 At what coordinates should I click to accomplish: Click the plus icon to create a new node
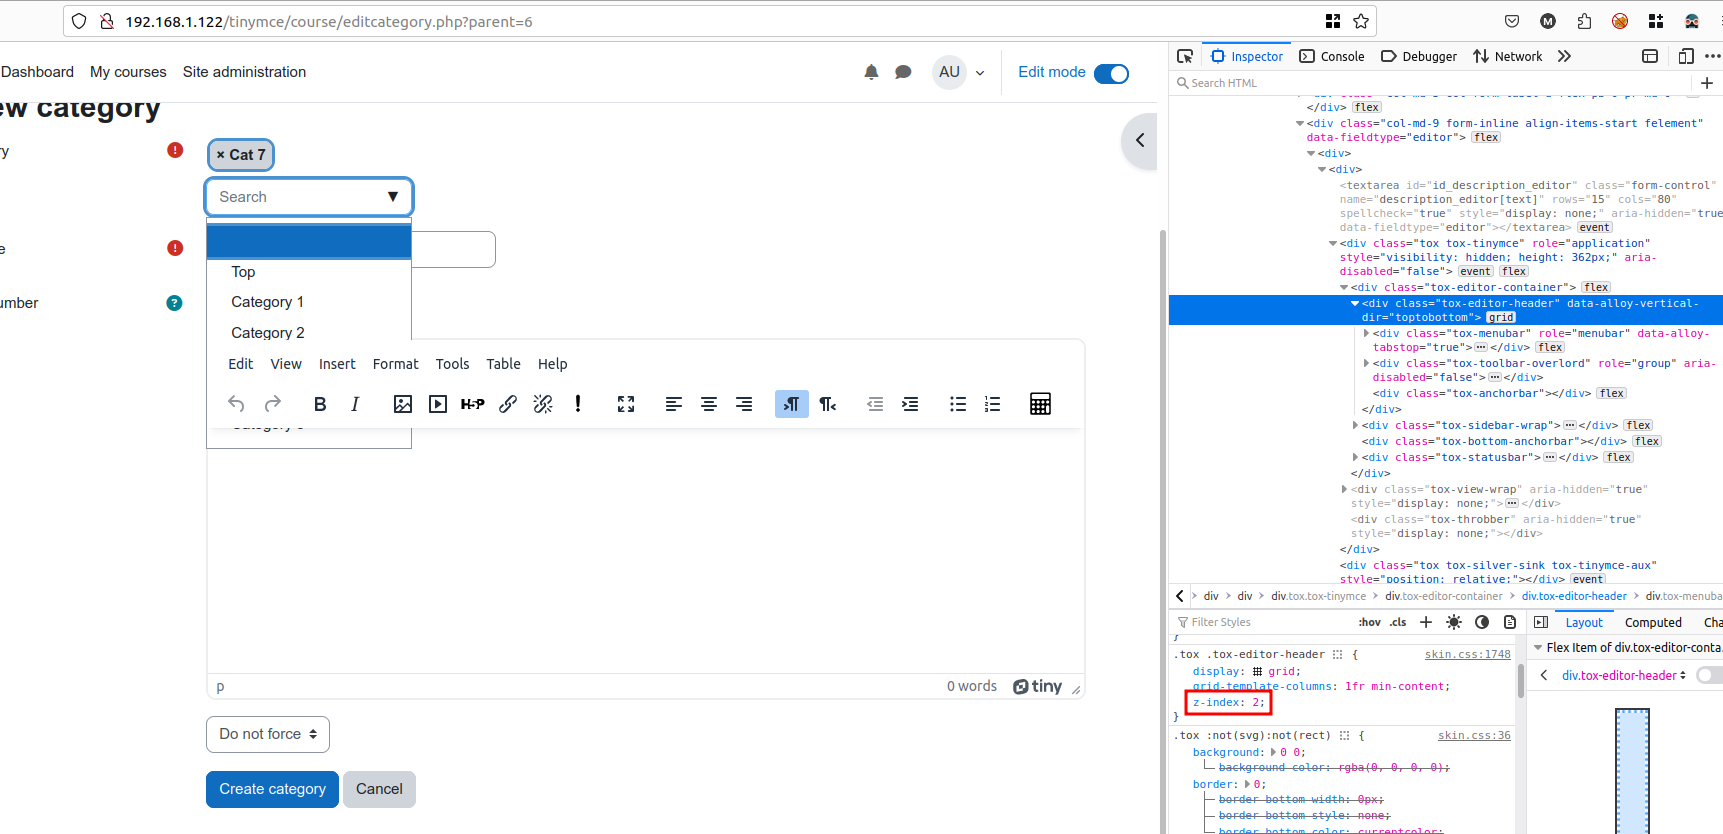click(1707, 83)
